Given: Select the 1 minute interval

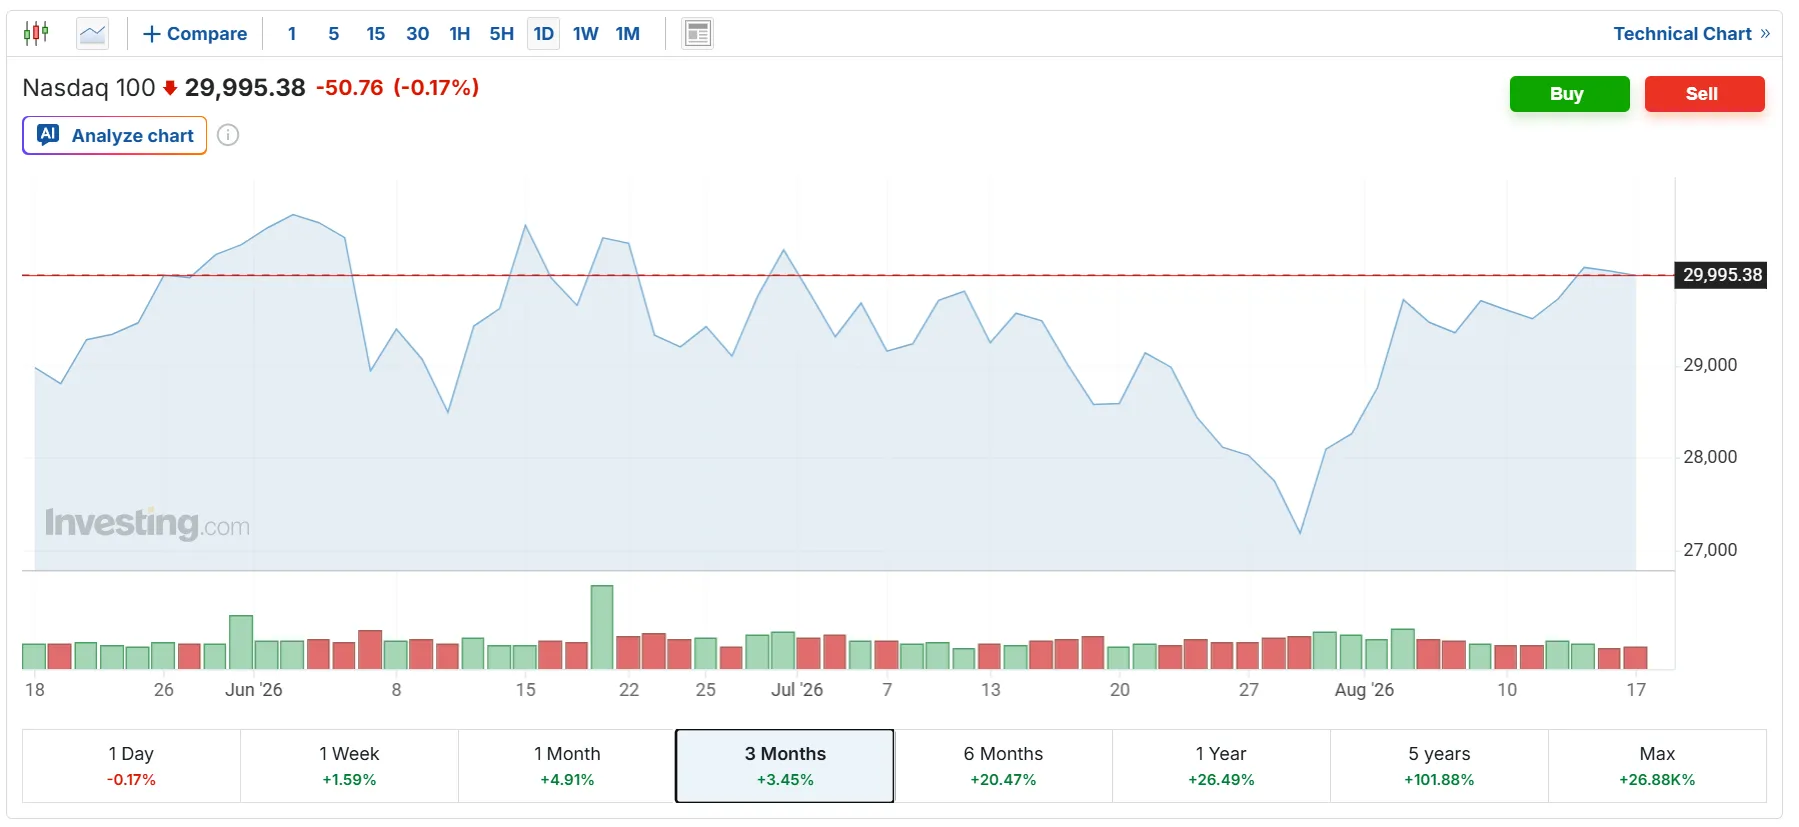Looking at the screenshot, I should pos(292,34).
